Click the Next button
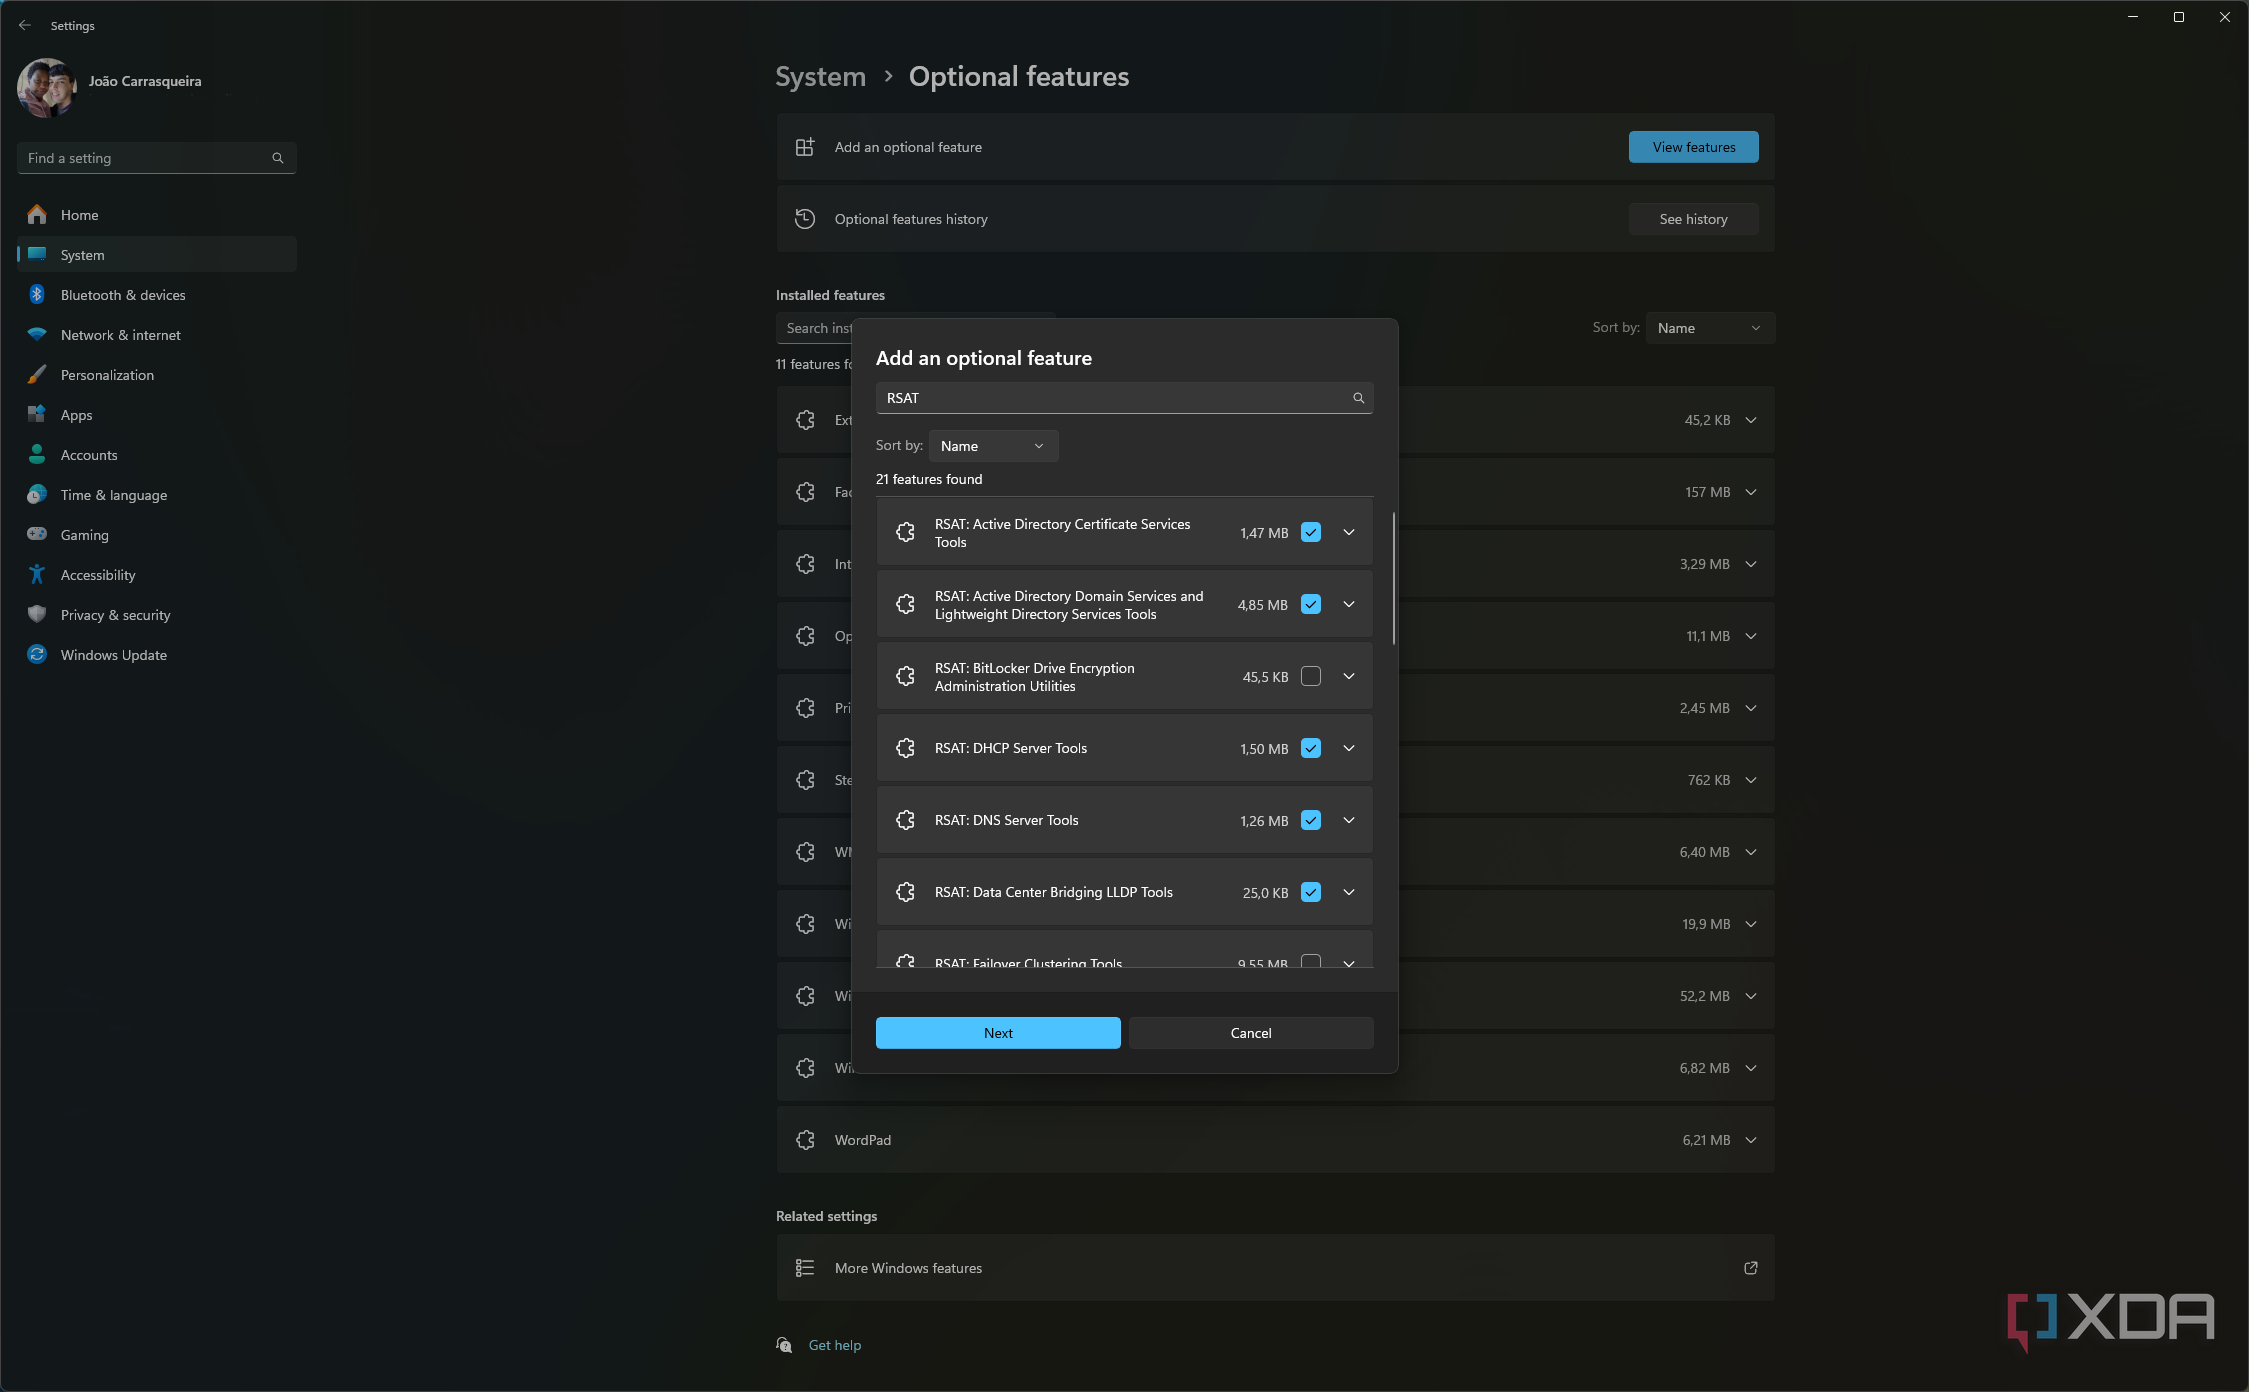This screenshot has width=2249, height=1392. (x=998, y=1033)
